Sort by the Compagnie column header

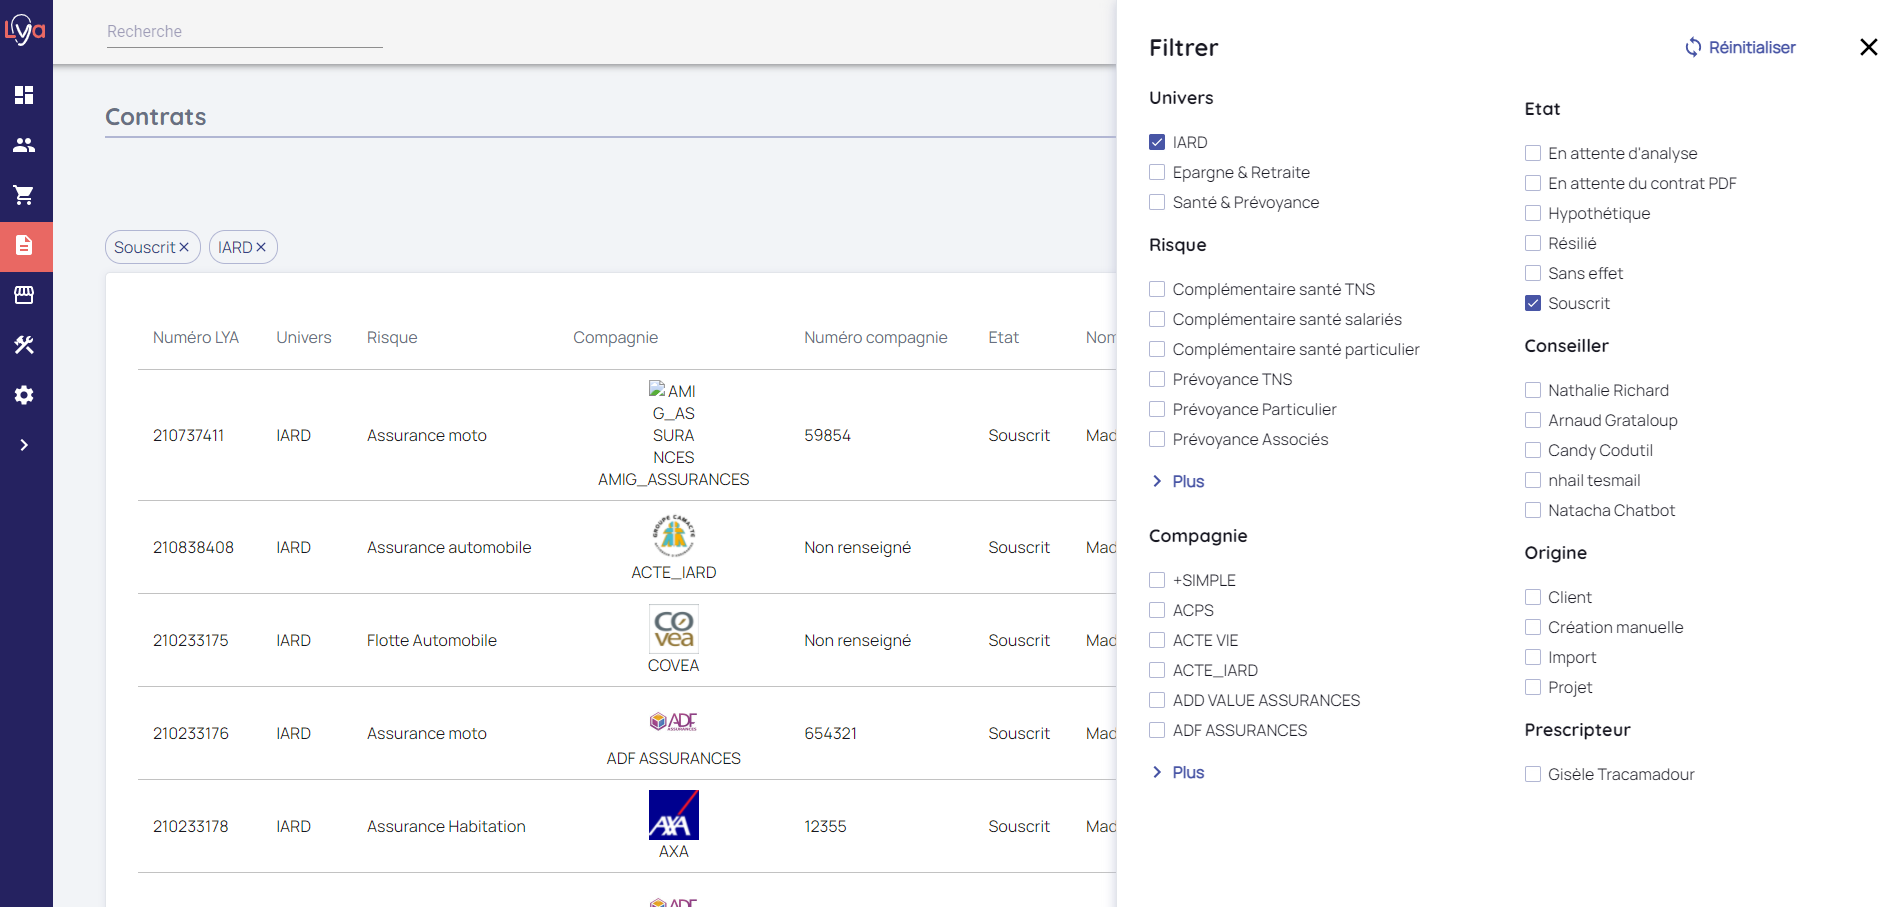(x=615, y=338)
